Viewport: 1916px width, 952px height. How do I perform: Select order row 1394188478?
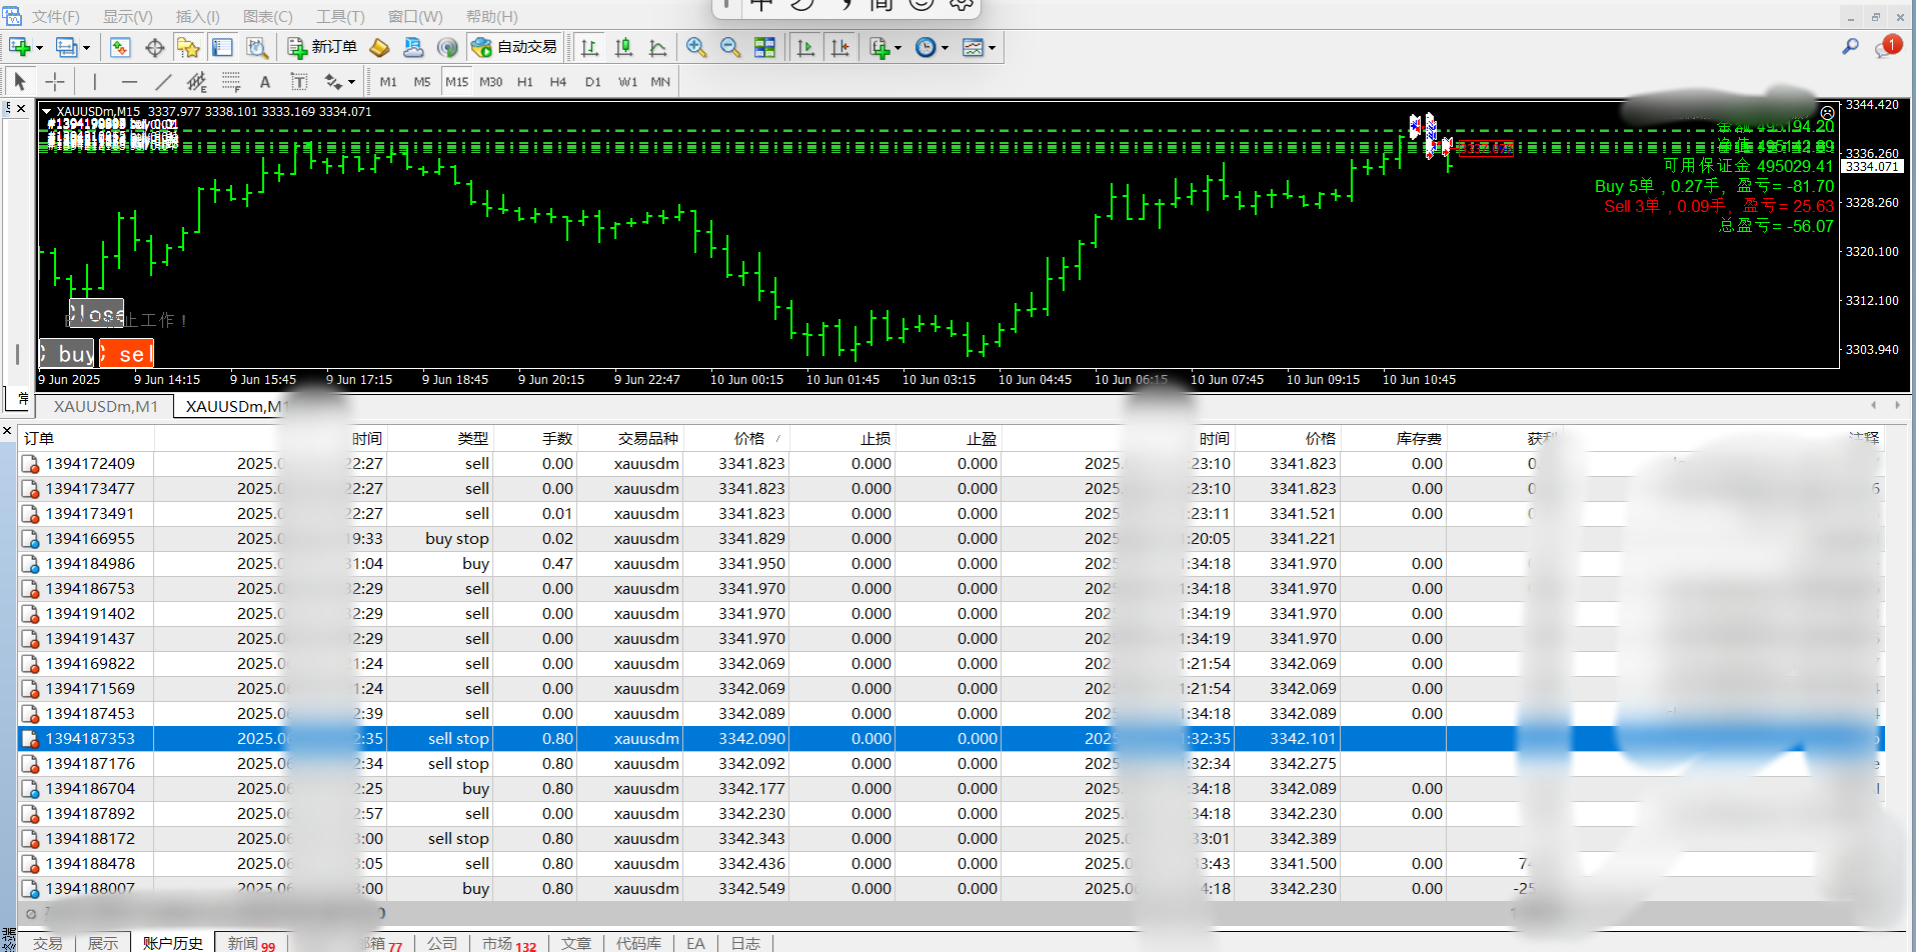(90, 863)
